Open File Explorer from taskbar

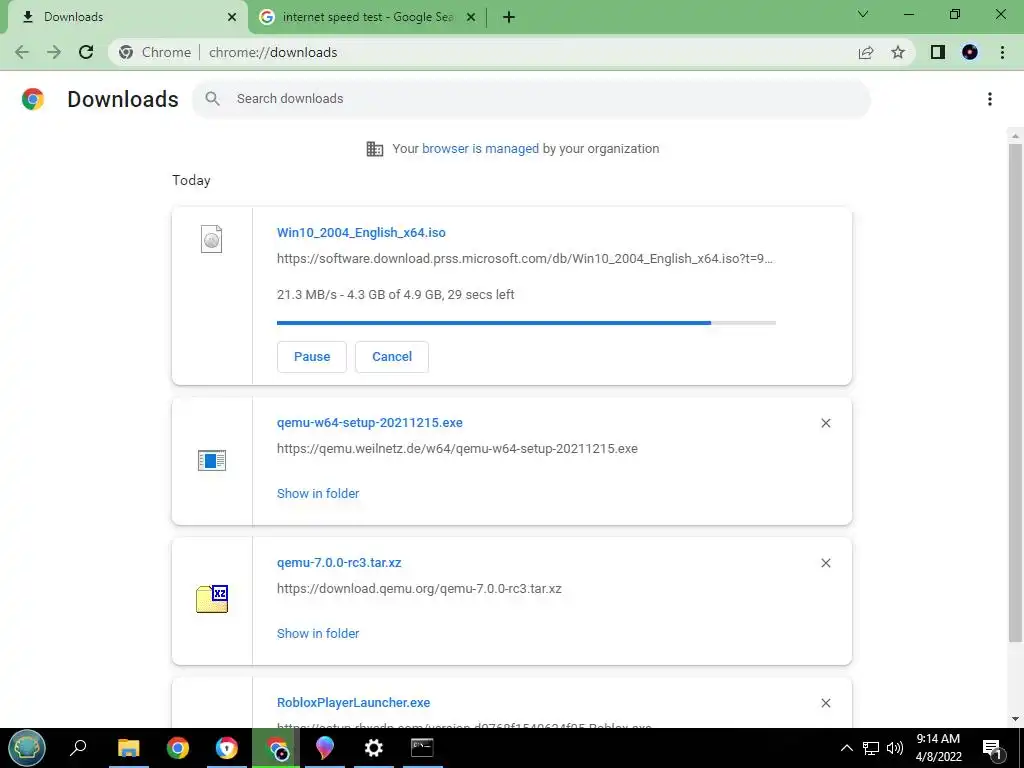coord(128,748)
